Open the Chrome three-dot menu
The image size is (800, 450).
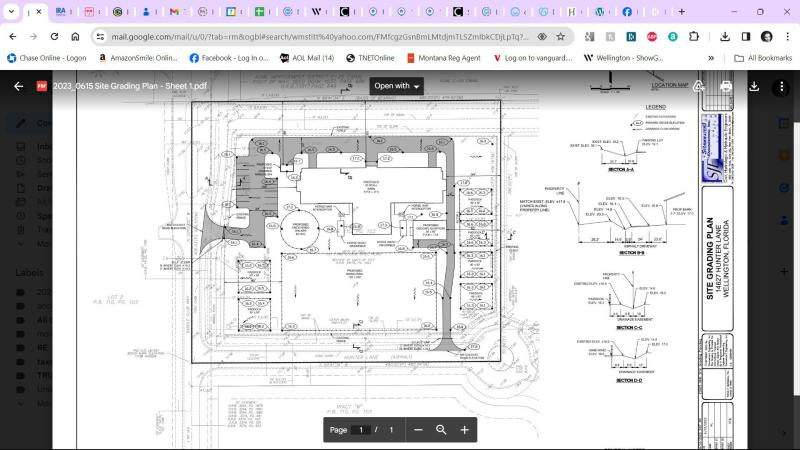pyautogui.click(x=785, y=36)
